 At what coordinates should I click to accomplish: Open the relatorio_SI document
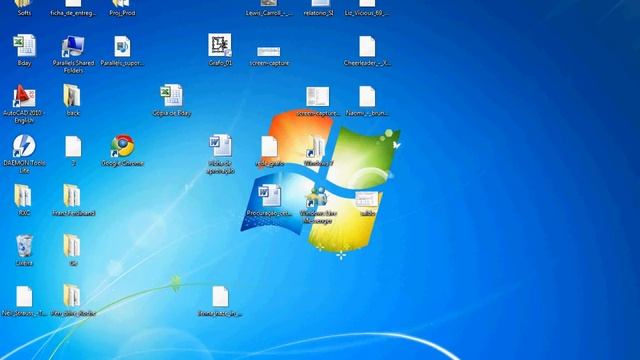(318, 8)
